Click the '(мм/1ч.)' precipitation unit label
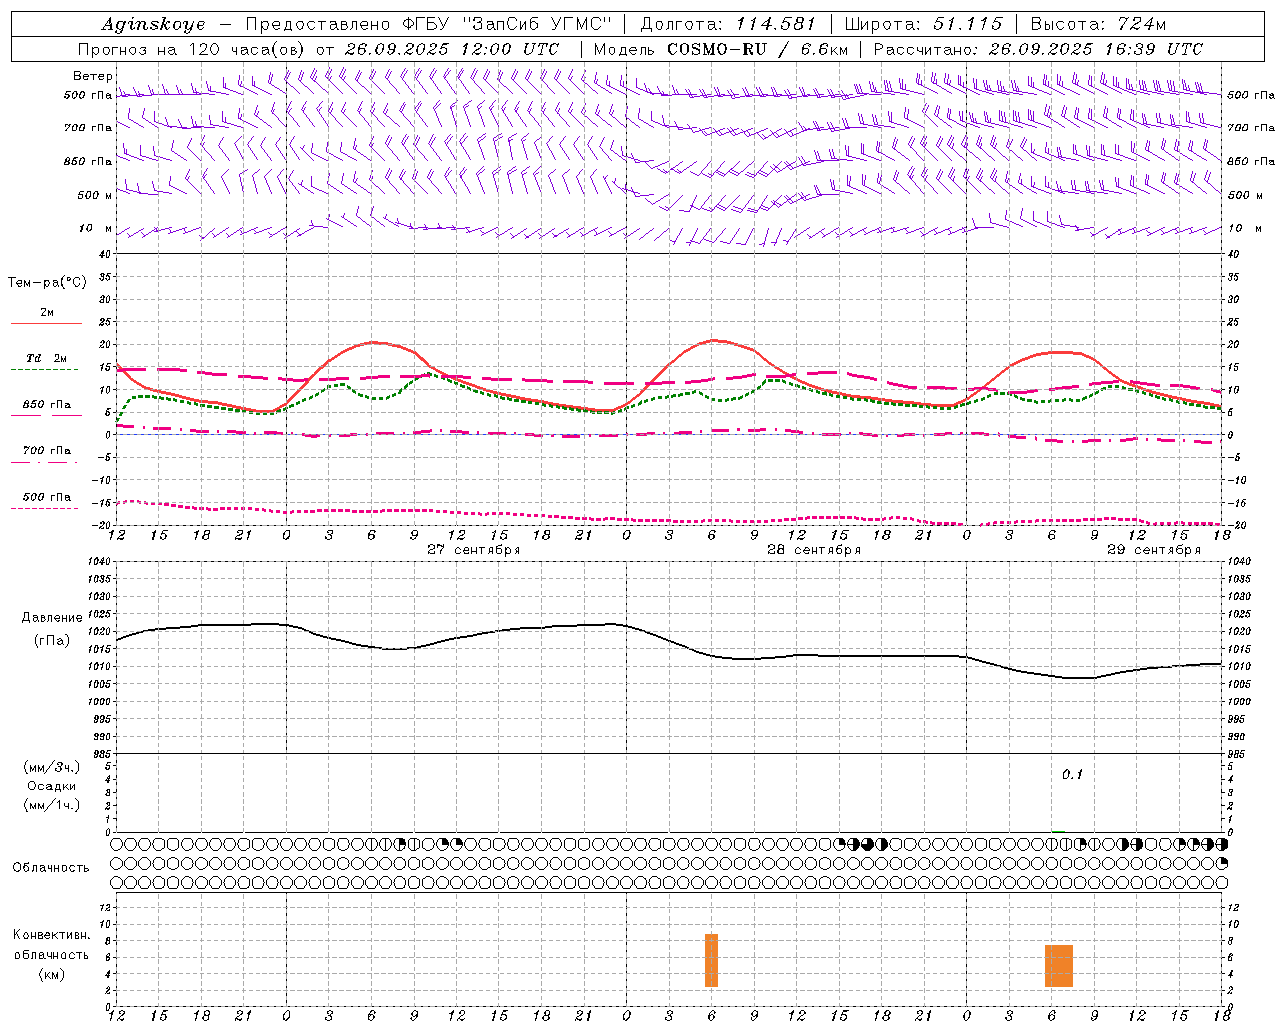 (x=52, y=805)
